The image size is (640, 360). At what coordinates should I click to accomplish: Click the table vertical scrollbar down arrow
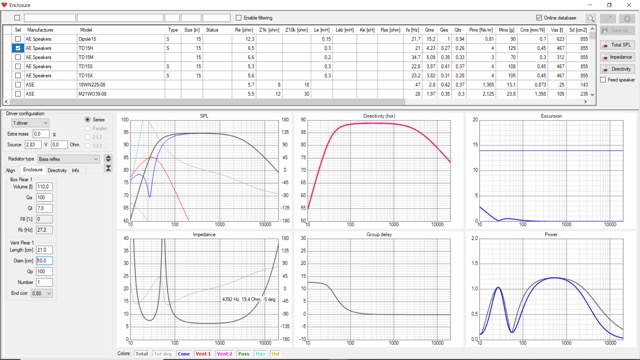pyautogui.click(x=592, y=94)
